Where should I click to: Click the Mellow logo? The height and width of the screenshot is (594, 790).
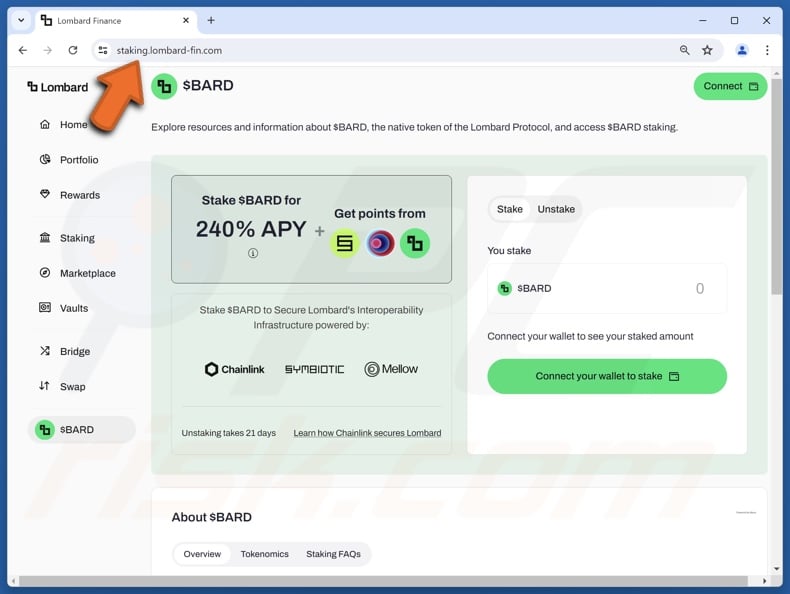[391, 369]
